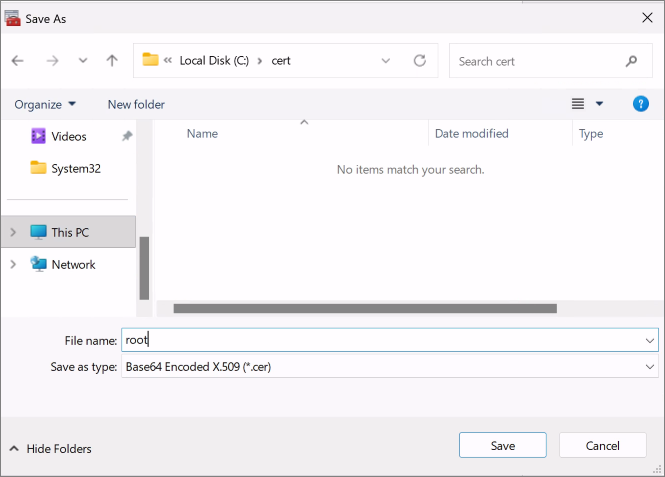
Task: Cancel the Save As dialog
Action: tap(602, 445)
